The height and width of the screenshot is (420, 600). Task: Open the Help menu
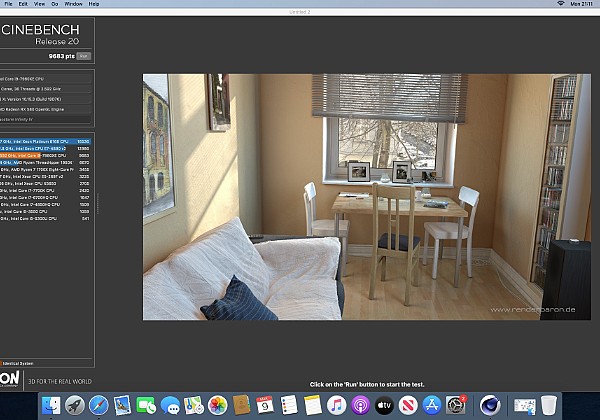pyautogui.click(x=93, y=5)
